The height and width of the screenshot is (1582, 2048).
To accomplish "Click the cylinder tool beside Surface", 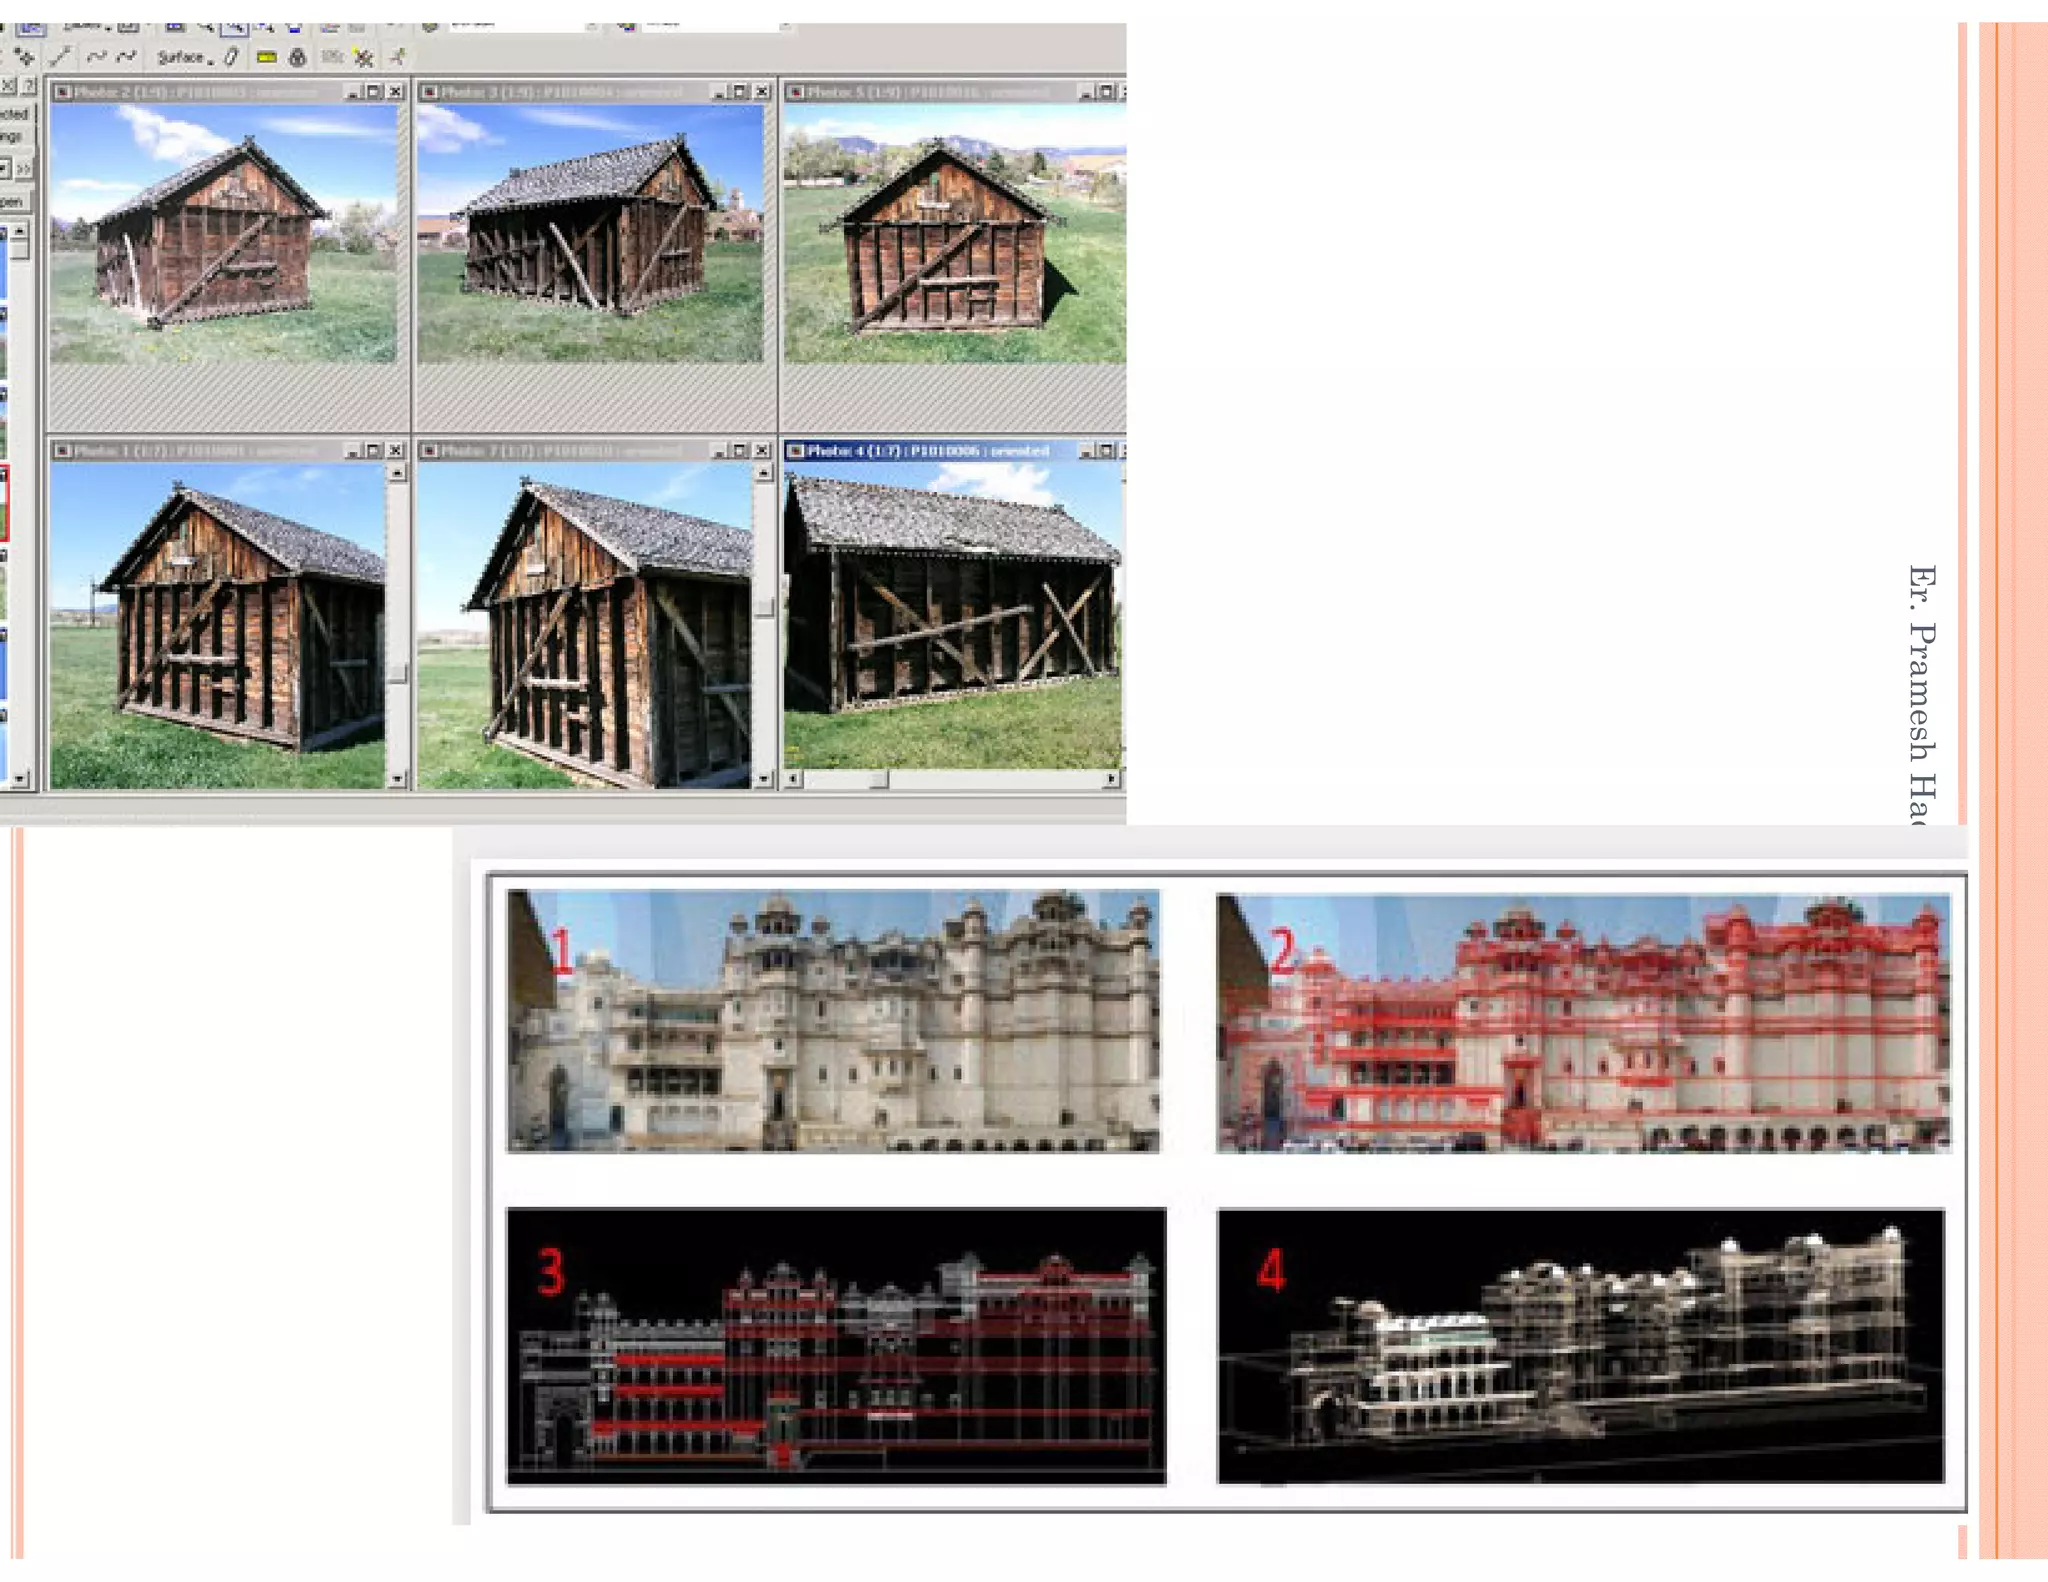I will tap(231, 57).
